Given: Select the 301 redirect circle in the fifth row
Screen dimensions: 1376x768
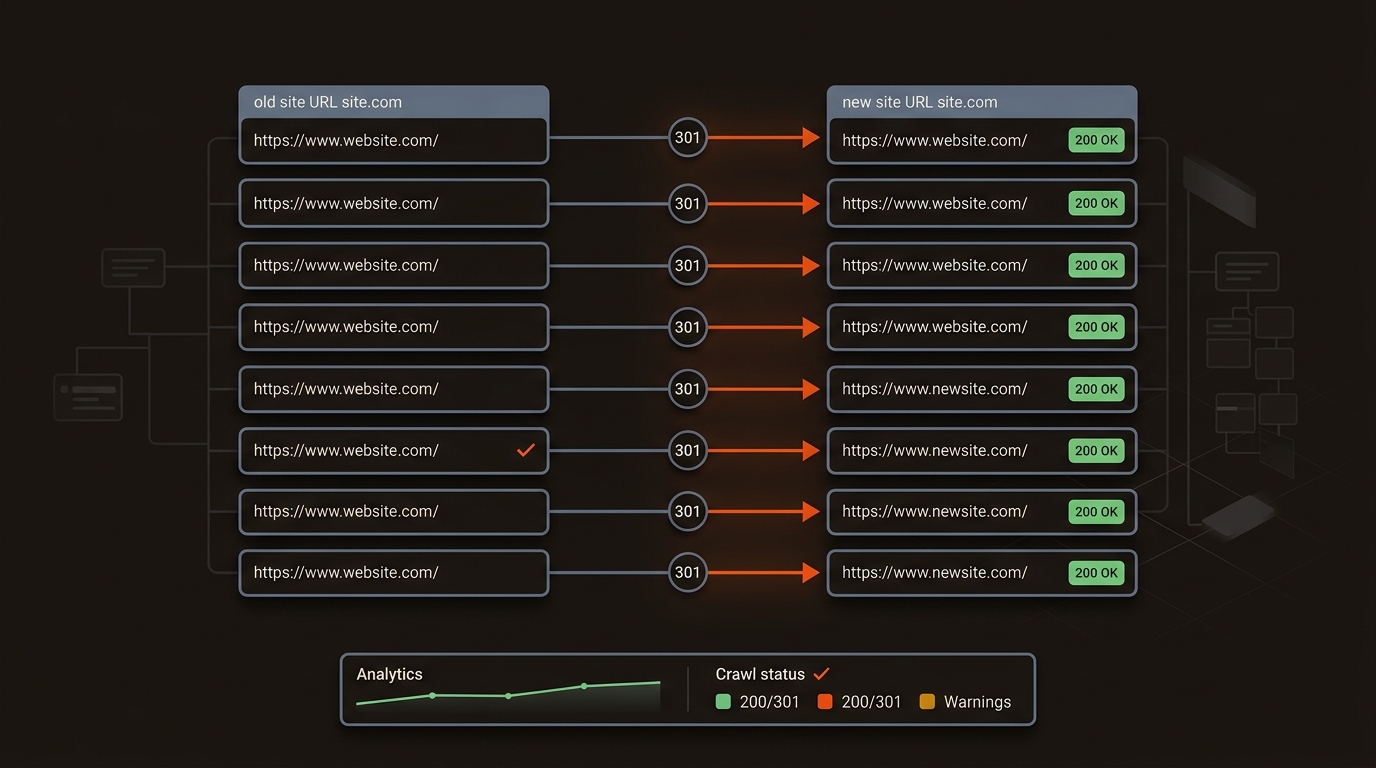Looking at the screenshot, I should coord(688,389).
